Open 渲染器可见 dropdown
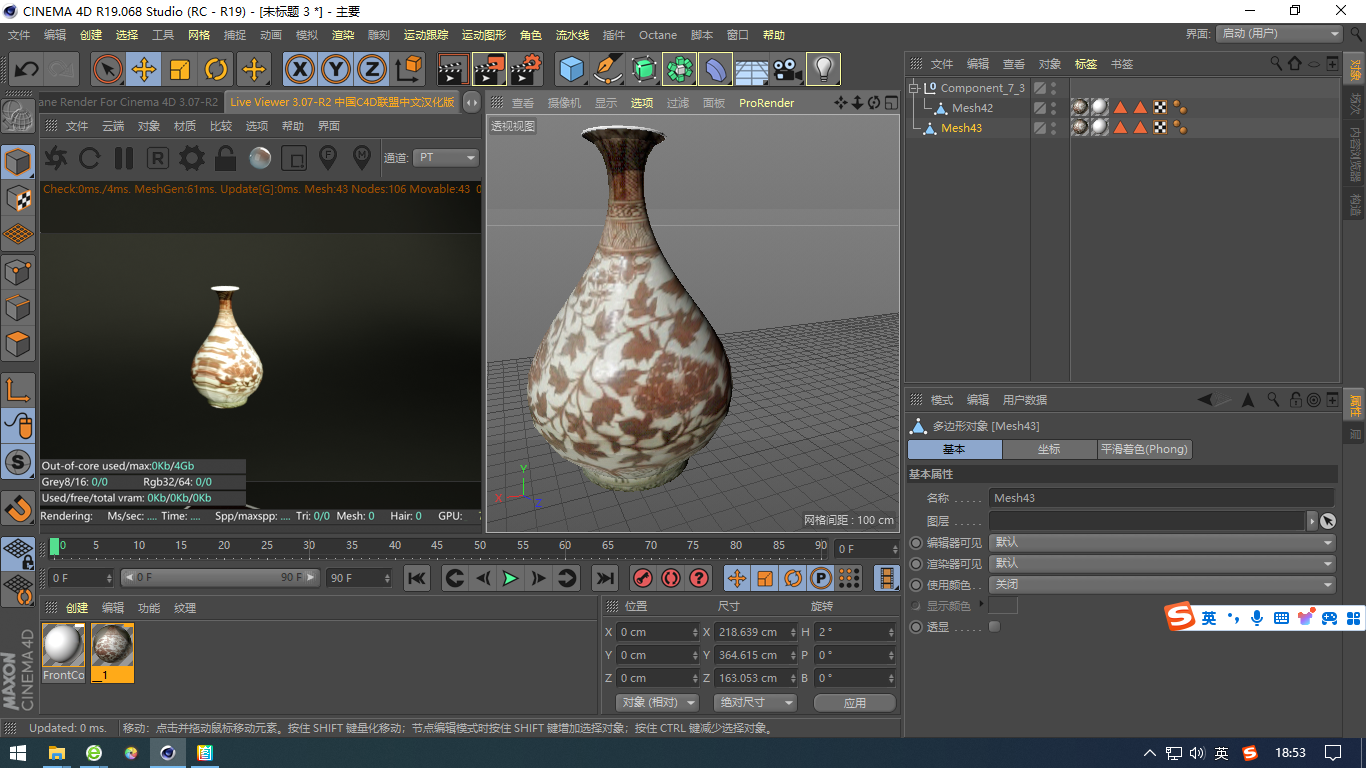 pyautogui.click(x=1162, y=563)
